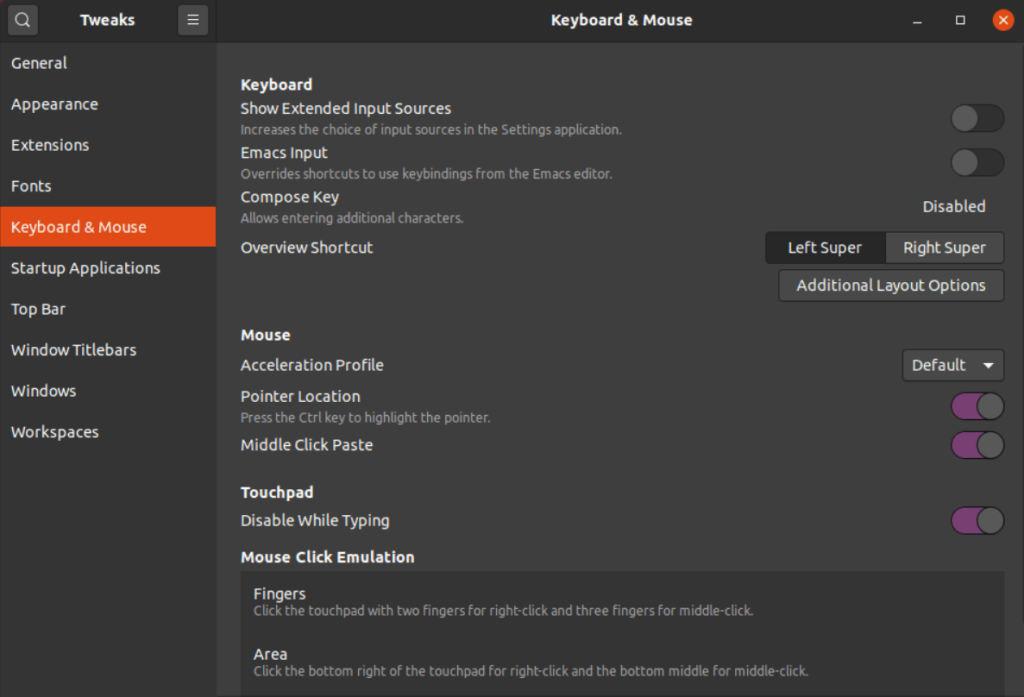The image size is (1024, 697).
Task: Disable the Pointer Location switch
Action: tap(976, 406)
